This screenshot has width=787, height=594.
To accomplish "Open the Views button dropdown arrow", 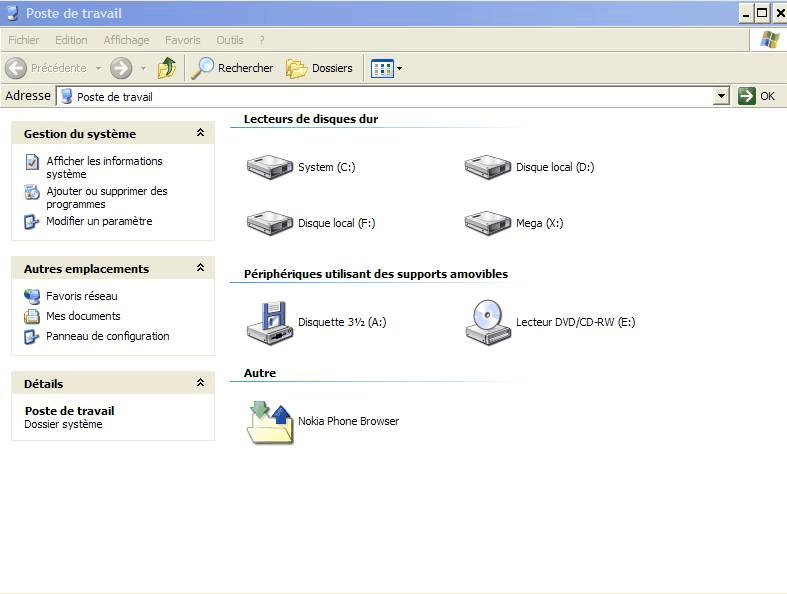I will (x=400, y=68).
